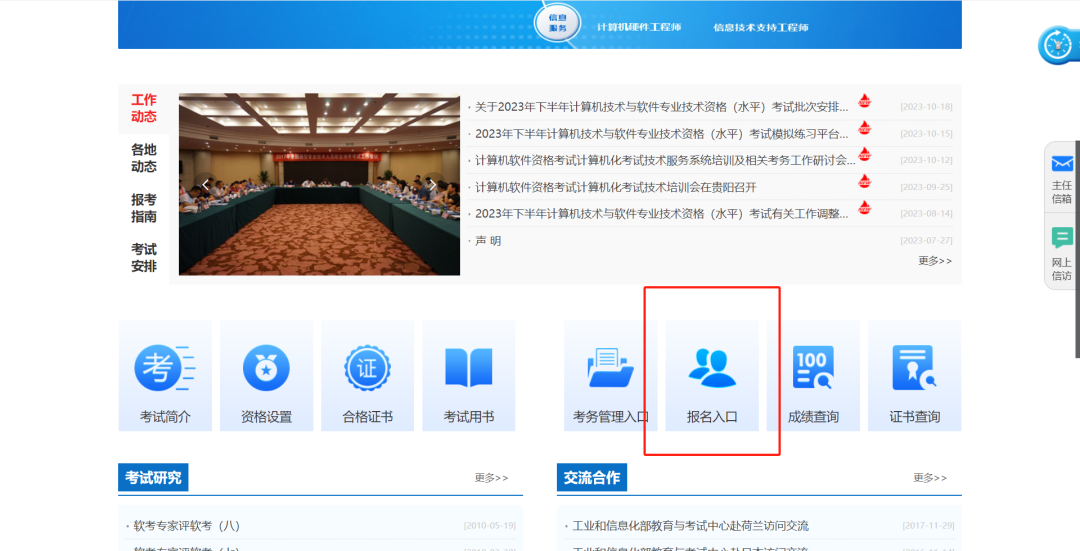The image size is (1080, 551).
Task: Open news about 考试技术服务系统培训及相关考务工作研讨会
Action: tap(665, 160)
